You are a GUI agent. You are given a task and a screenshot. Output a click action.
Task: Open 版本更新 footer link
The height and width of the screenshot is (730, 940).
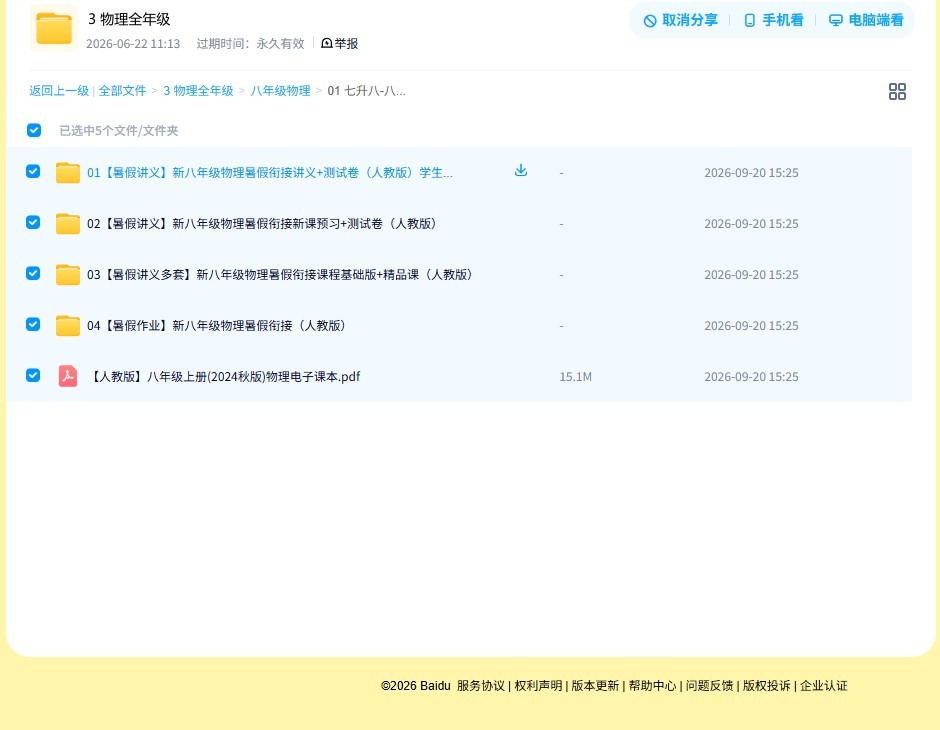point(595,686)
